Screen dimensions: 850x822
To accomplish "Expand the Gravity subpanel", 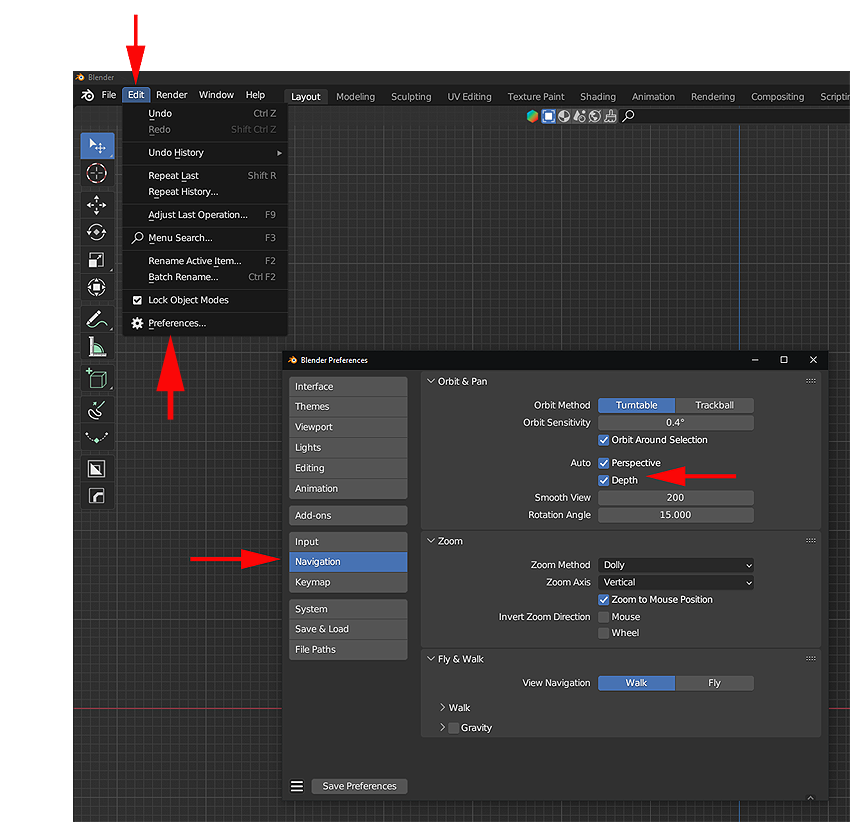I will pos(442,728).
